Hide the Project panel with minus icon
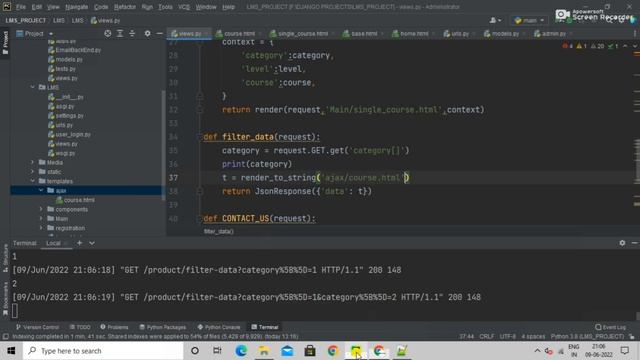This screenshot has height=360, width=640. coord(159,33)
